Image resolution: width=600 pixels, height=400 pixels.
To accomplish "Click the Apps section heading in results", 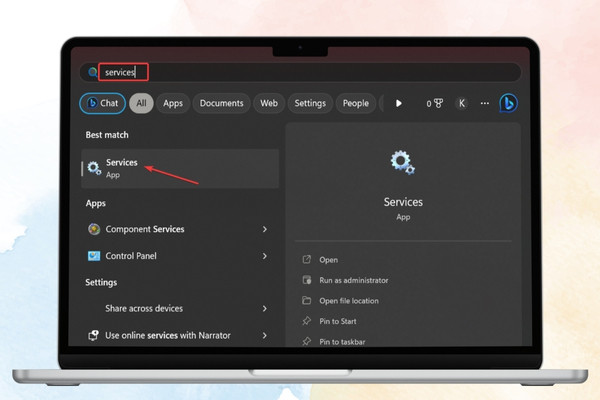I will tap(96, 203).
